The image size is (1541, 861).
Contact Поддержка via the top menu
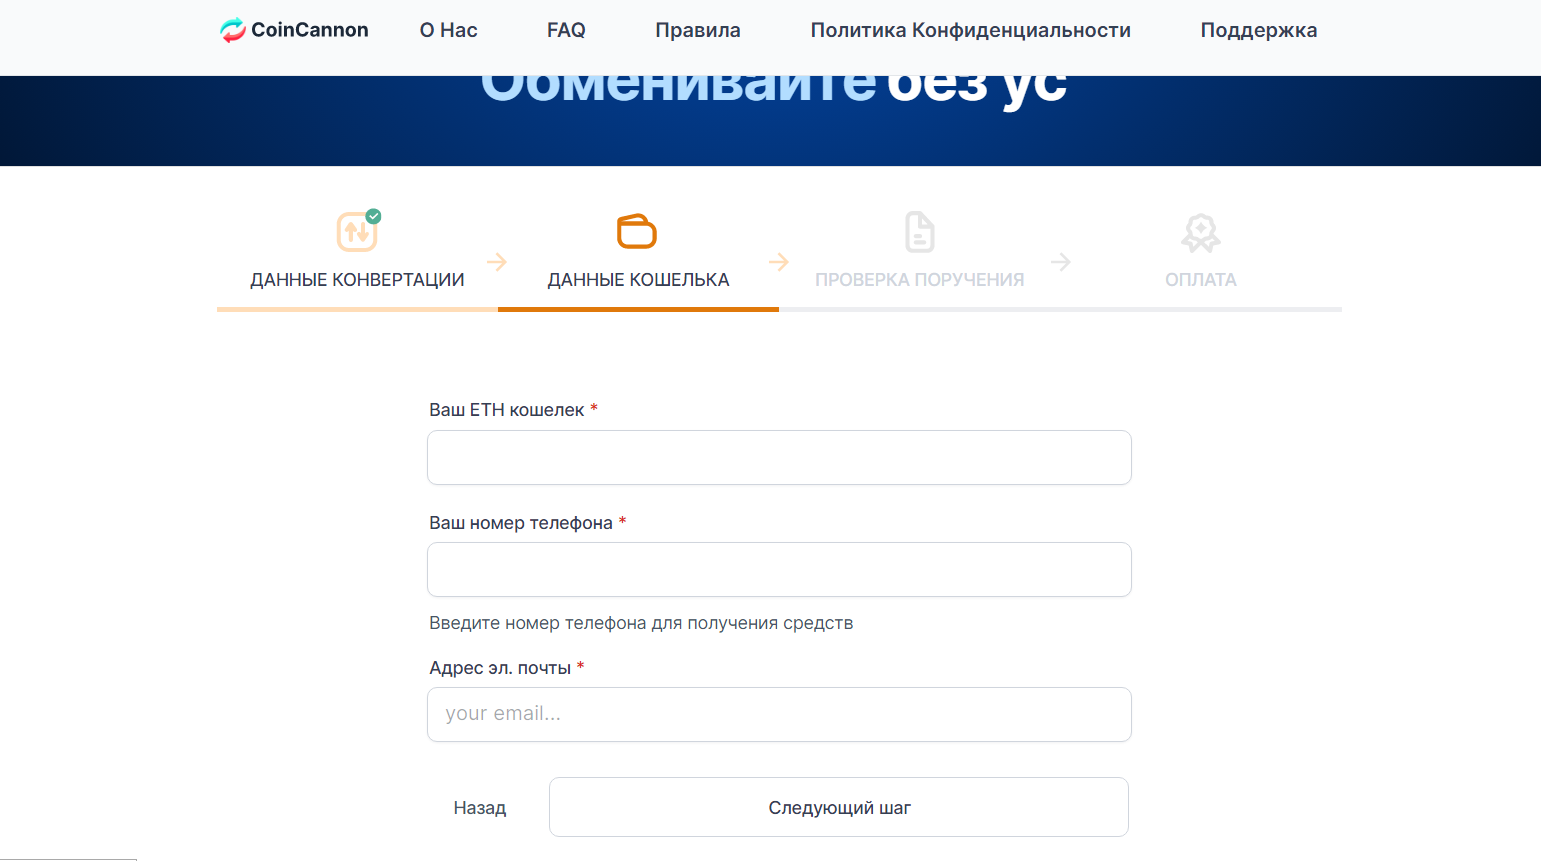tap(1258, 30)
